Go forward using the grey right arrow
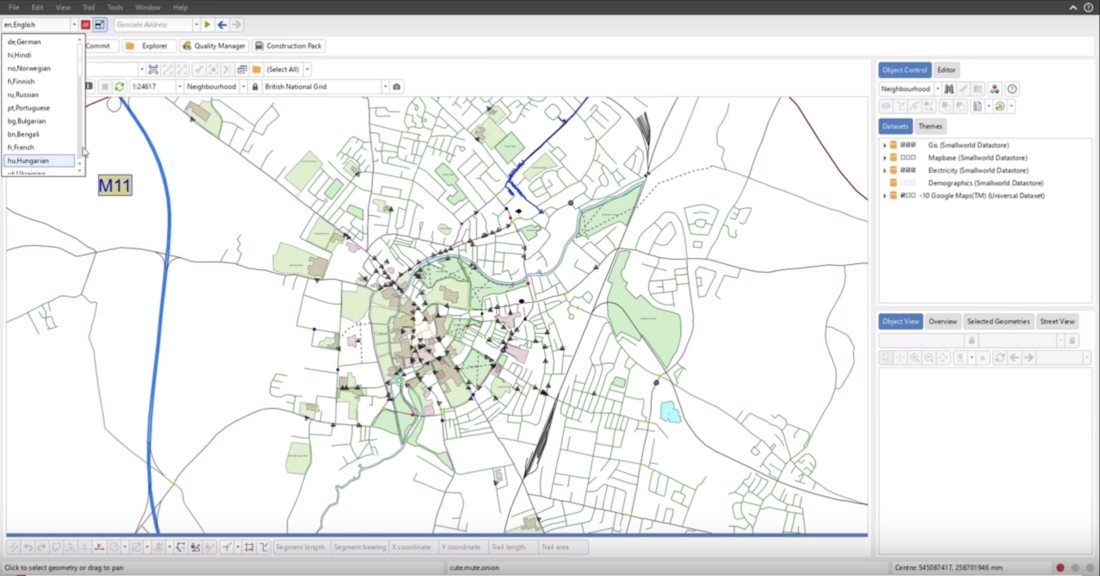This screenshot has height=576, width=1100. point(236,25)
